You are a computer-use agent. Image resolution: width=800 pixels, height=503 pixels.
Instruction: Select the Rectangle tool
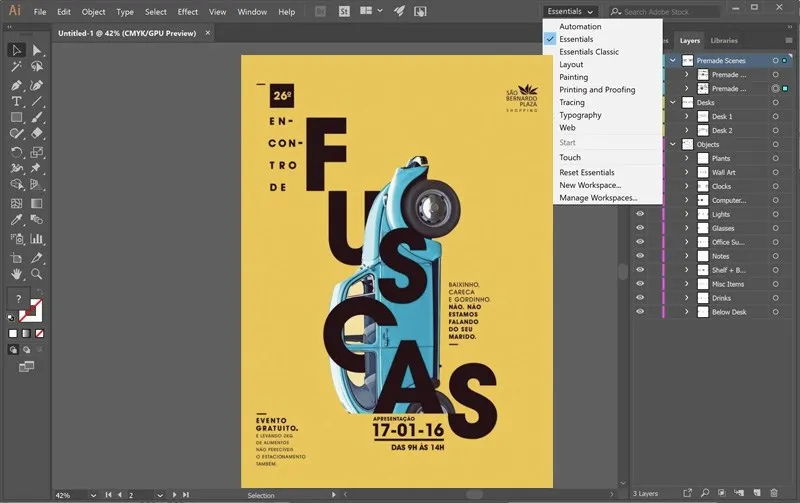[16, 117]
